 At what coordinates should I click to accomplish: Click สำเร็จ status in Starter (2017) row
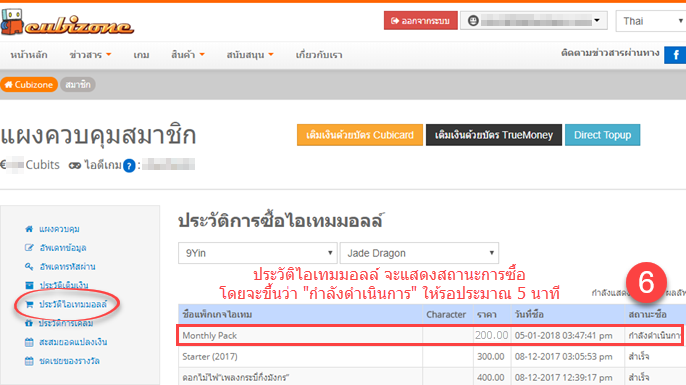639,357
